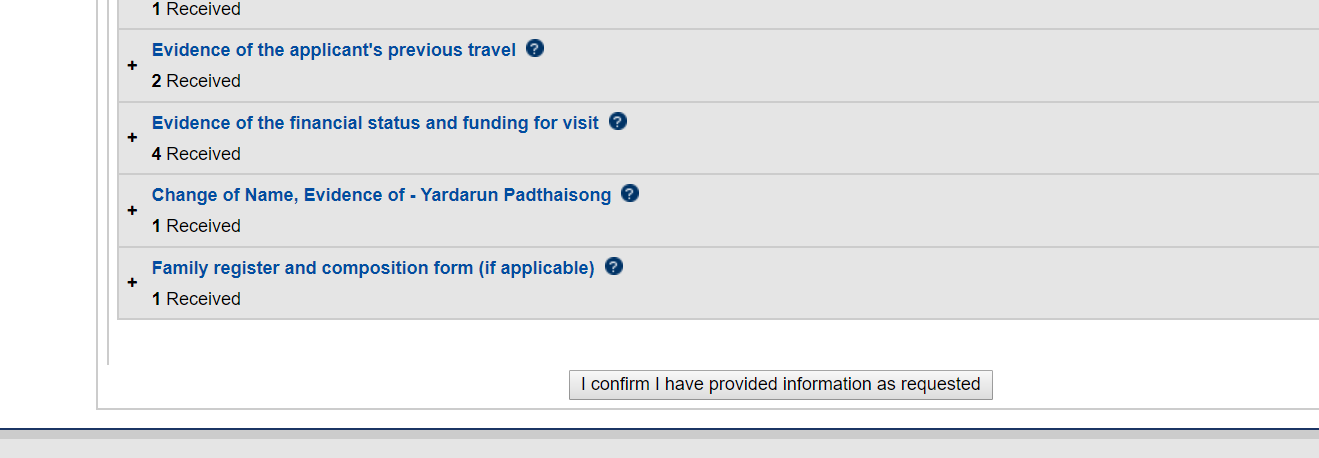Expand the financial status and funding section
The height and width of the screenshot is (458, 1319).
132,138
